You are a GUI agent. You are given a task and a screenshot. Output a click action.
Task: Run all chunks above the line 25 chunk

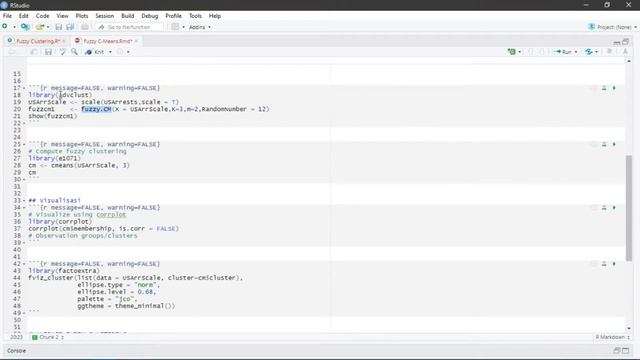(x=604, y=144)
